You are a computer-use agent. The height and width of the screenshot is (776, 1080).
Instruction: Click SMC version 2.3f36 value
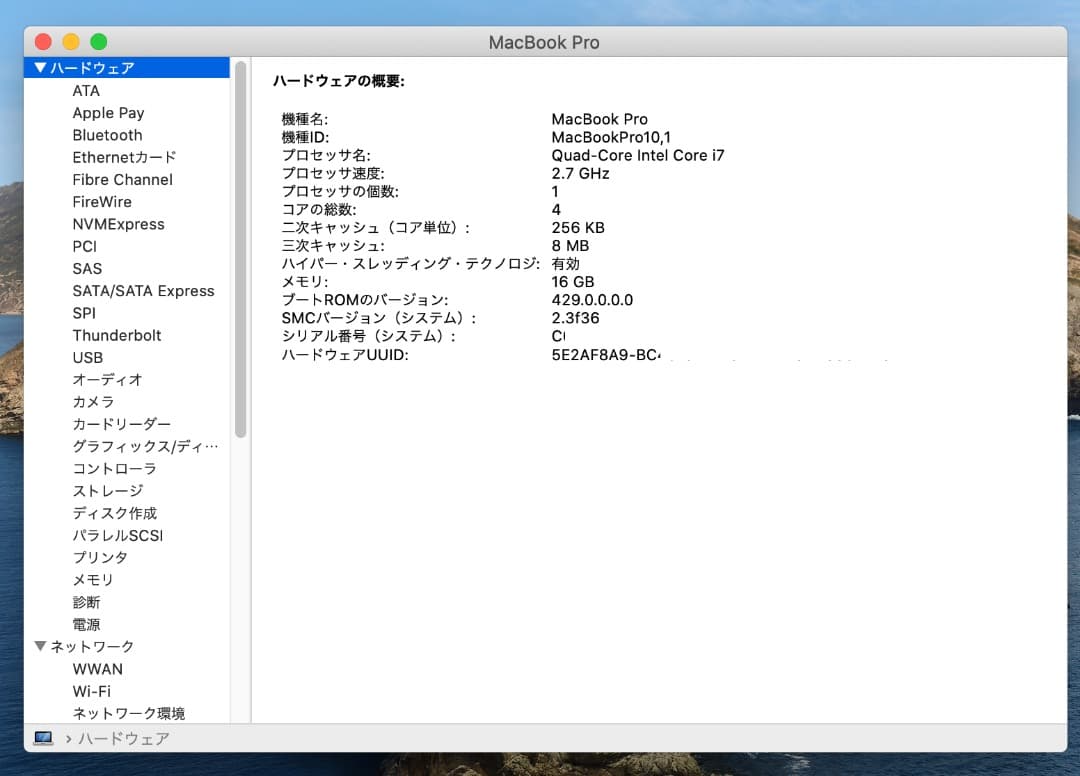(575, 318)
